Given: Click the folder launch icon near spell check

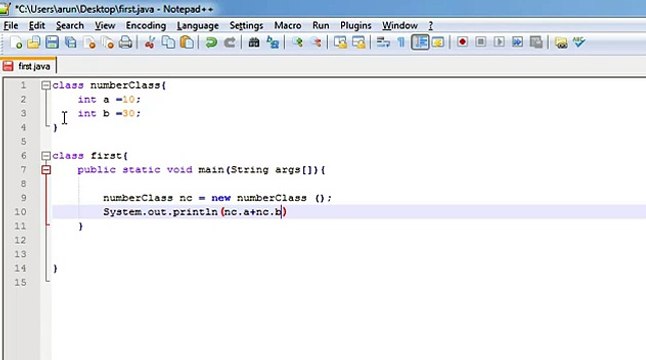Looking at the screenshot, I should [561, 42].
